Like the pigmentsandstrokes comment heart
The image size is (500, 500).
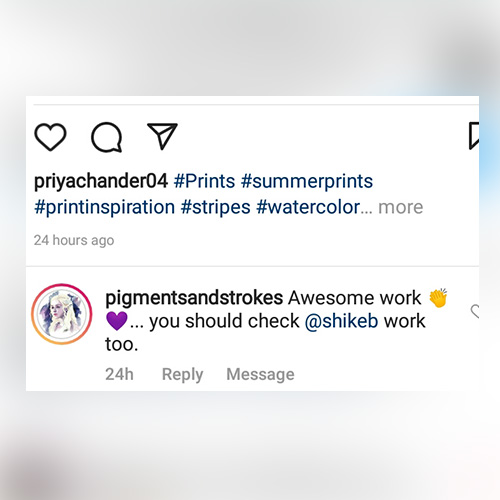point(475,311)
